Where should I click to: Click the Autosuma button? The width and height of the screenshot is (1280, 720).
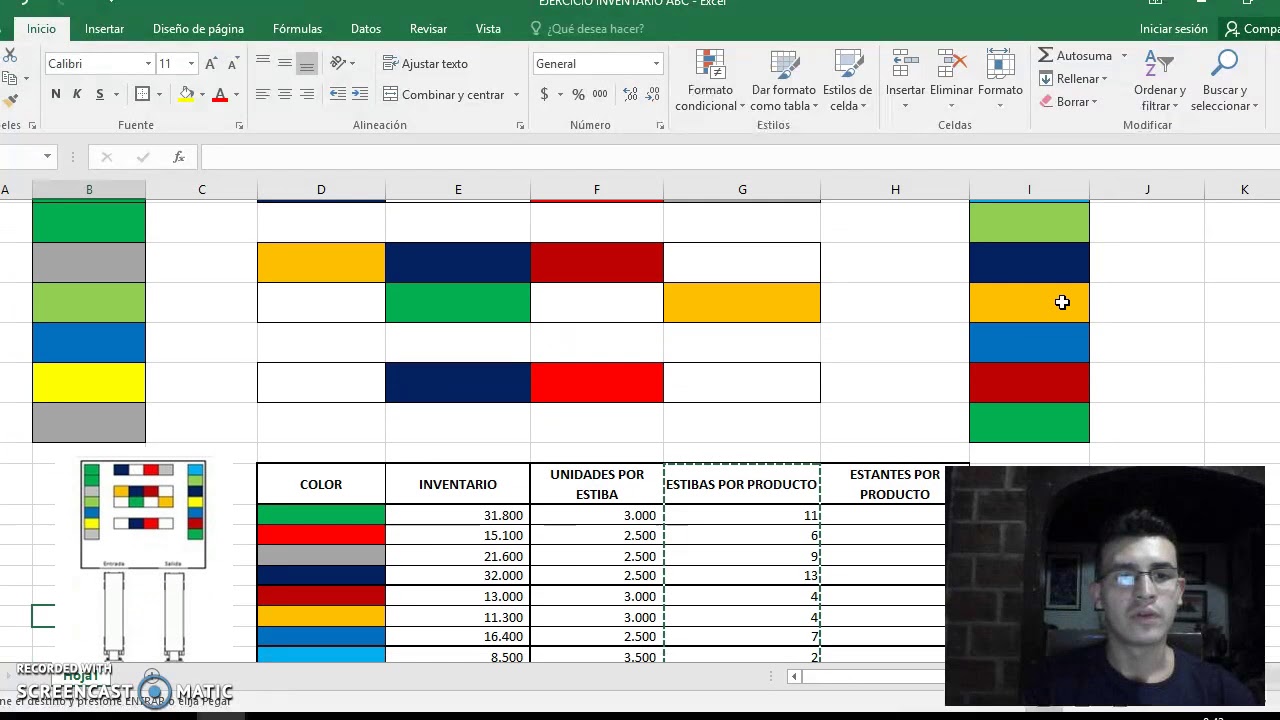click(x=1075, y=56)
